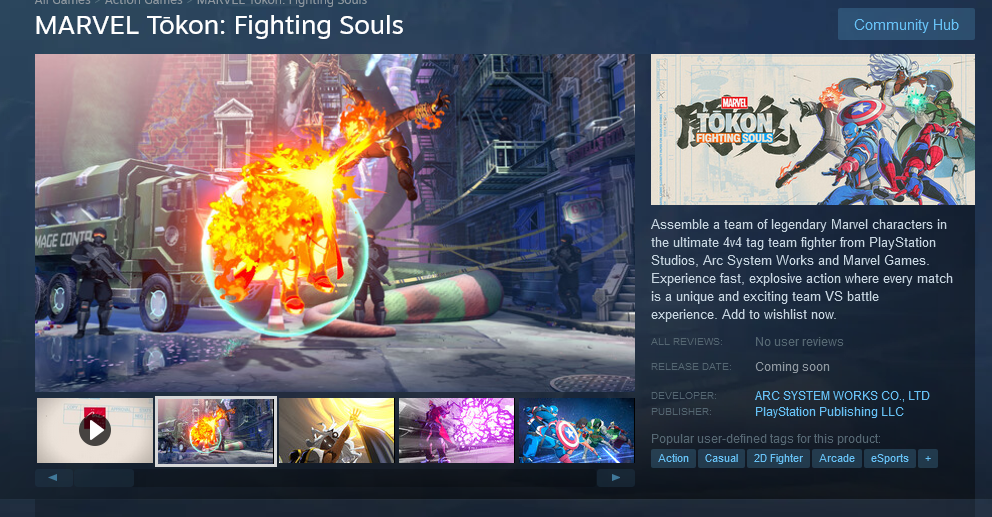Open ARC SYSTEM WORKS CO., LTD developer link
The image size is (992, 517).
pos(842,396)
